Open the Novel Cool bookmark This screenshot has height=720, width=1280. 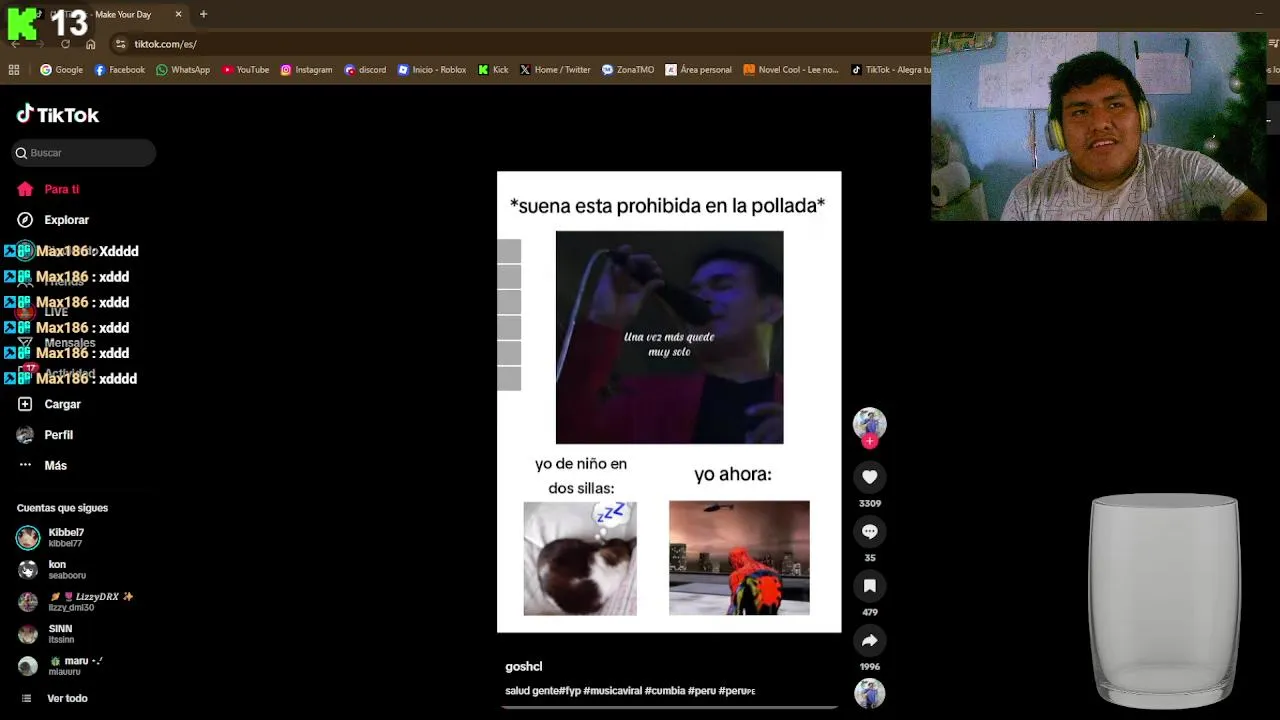791,70
